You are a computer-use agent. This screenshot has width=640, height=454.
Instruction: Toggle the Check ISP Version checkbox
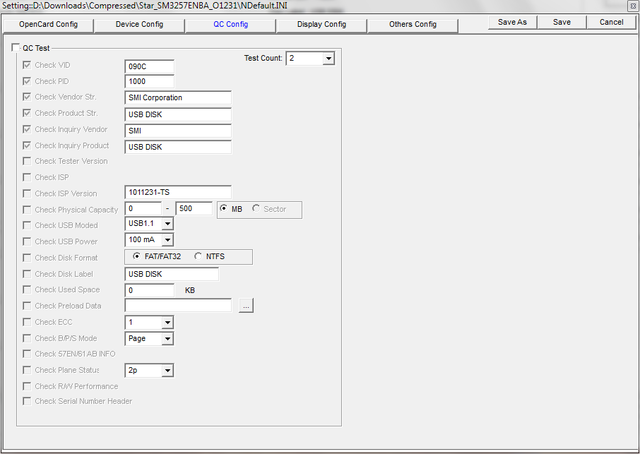pyautogui.click(x=27, y=193)
